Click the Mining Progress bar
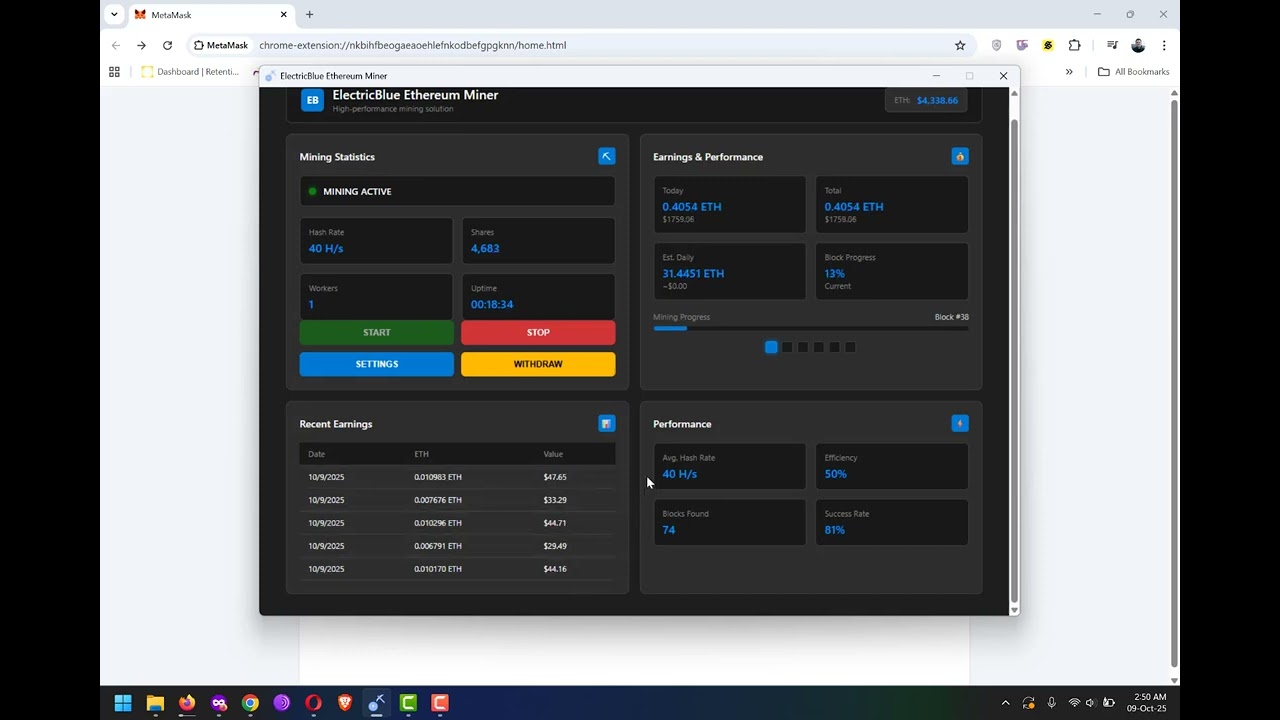The width and height of the screenshot is (1280, 720). tap(810, 328)
